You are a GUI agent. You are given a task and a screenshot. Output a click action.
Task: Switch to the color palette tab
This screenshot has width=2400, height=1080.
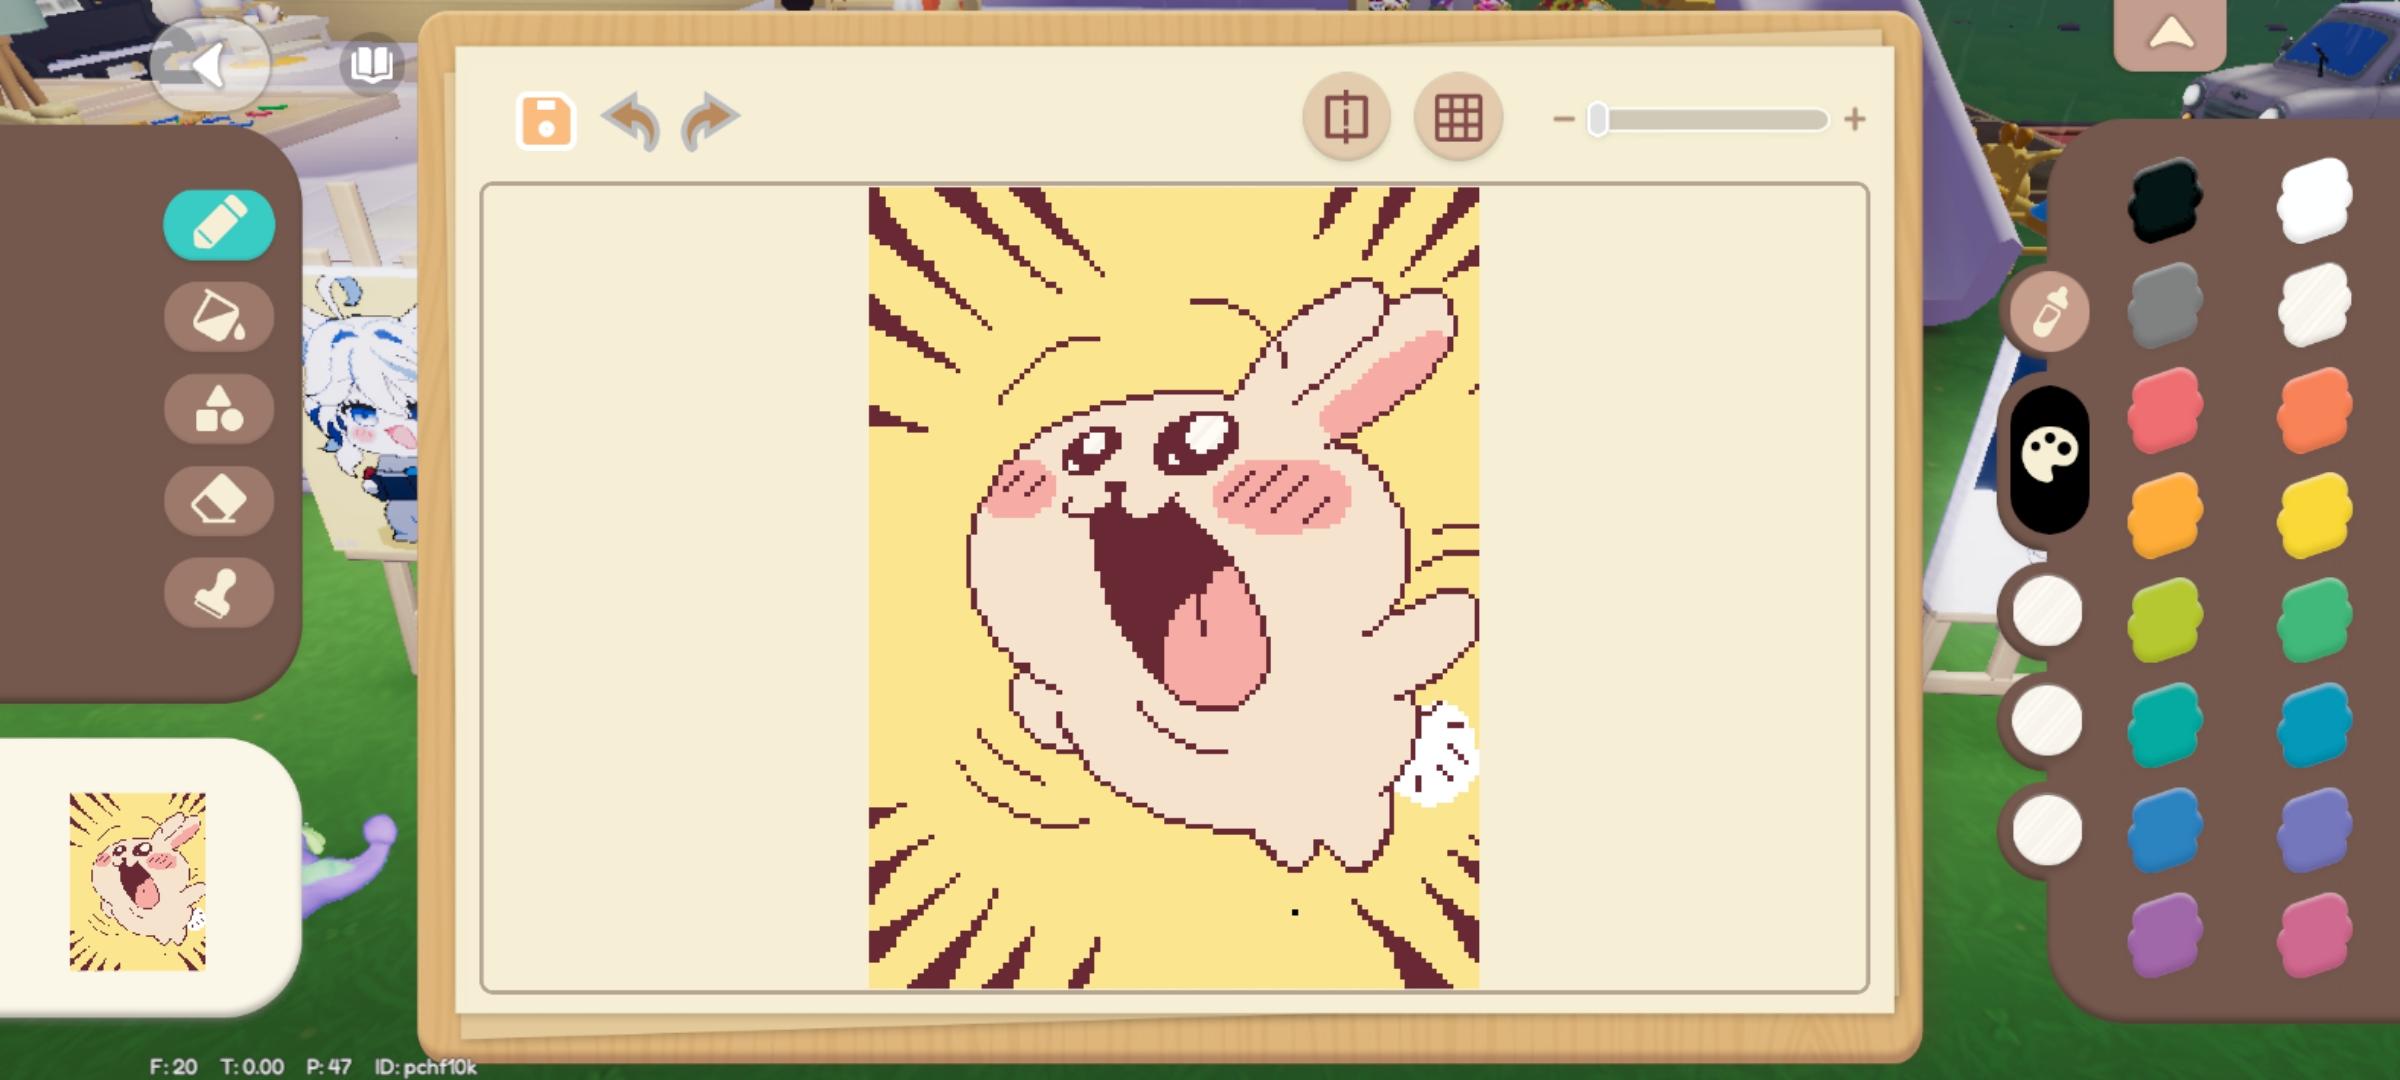(2049, 457)
